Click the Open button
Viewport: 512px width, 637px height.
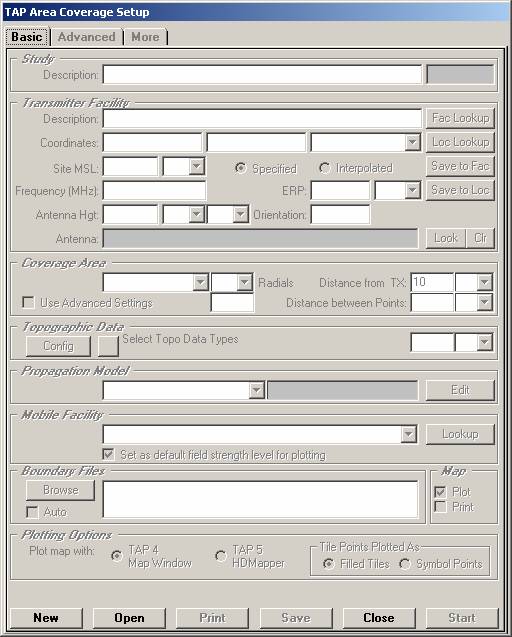(x=129, y=618)
